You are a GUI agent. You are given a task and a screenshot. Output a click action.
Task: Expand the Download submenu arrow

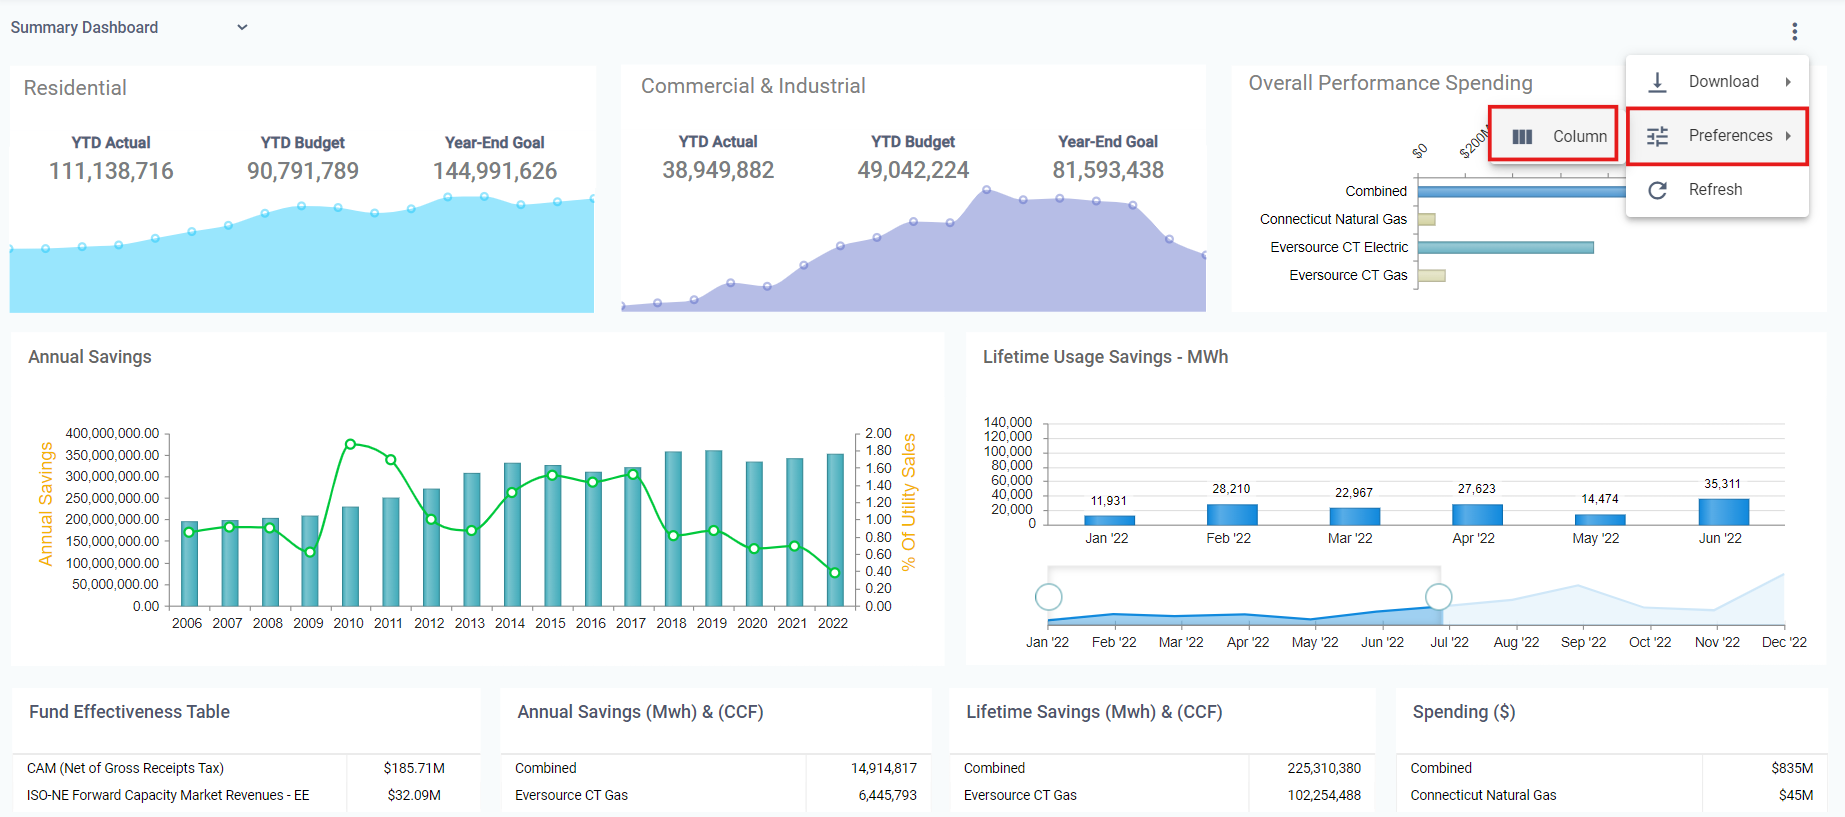click(1788, 82)
